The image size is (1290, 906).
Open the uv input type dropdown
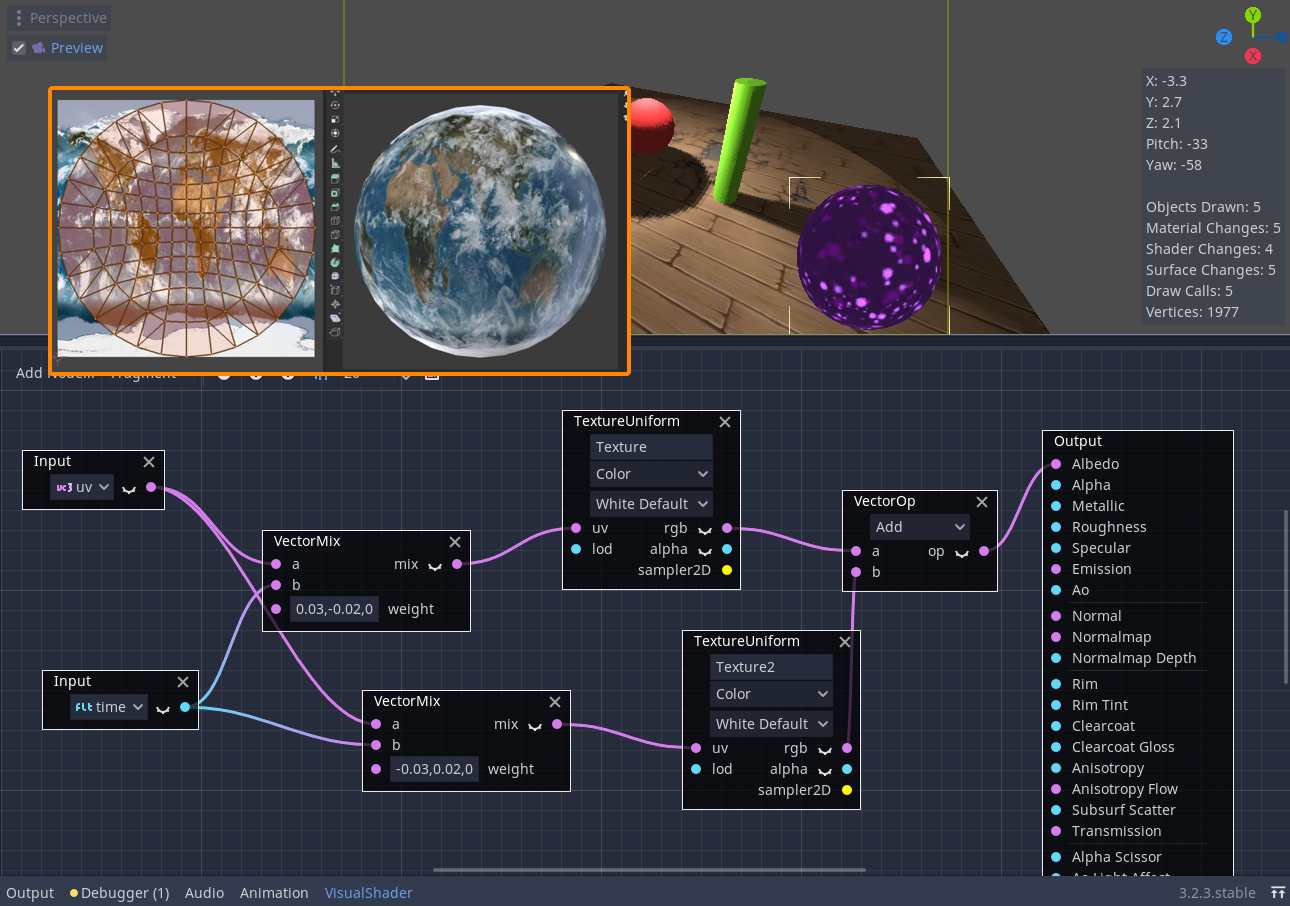tap(82, 488)
